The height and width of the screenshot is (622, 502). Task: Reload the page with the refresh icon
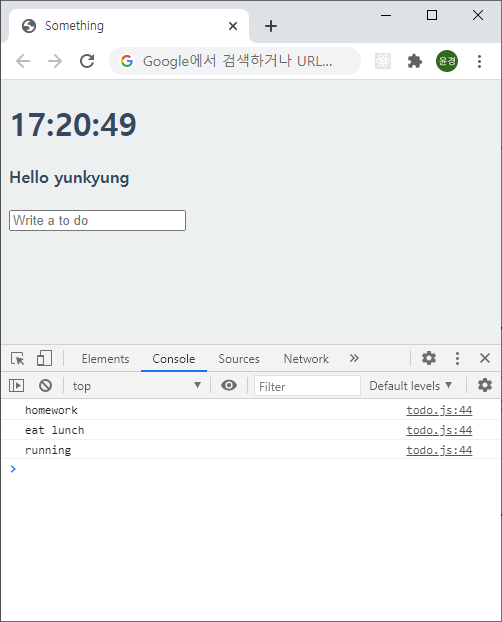[x=87, y=61]
